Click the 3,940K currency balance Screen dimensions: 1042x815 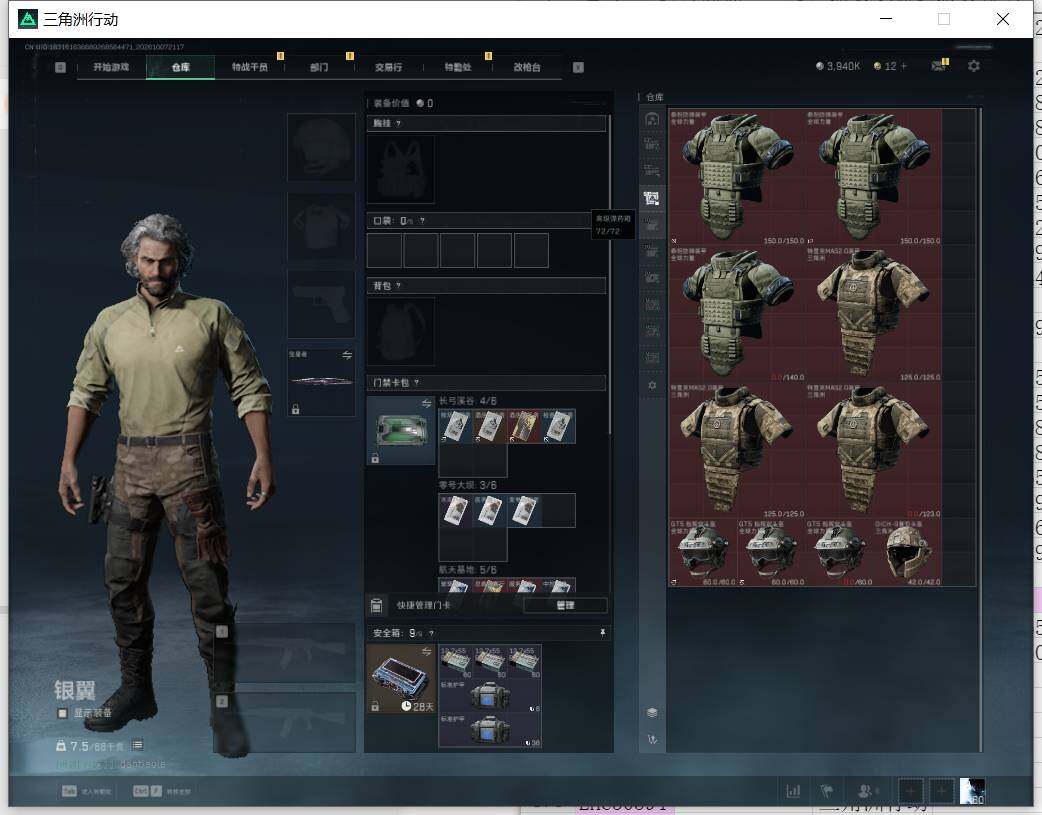(837, 66)
